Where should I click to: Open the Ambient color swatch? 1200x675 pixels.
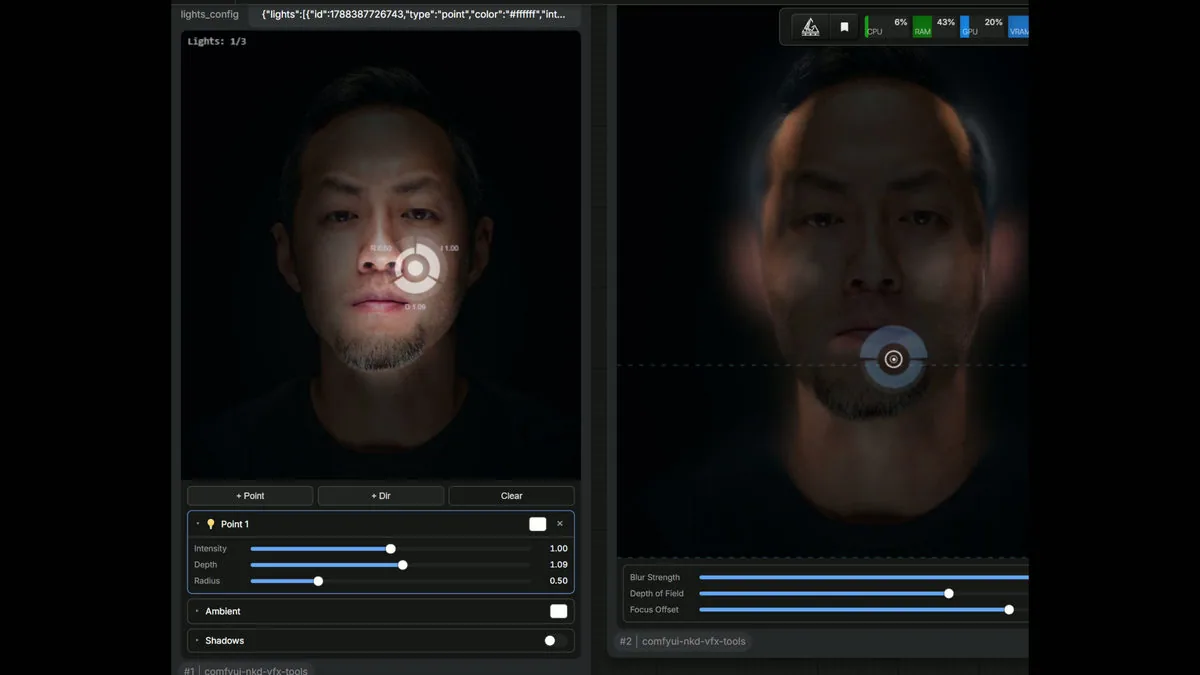pyautogui.click(x=558, y=611)
